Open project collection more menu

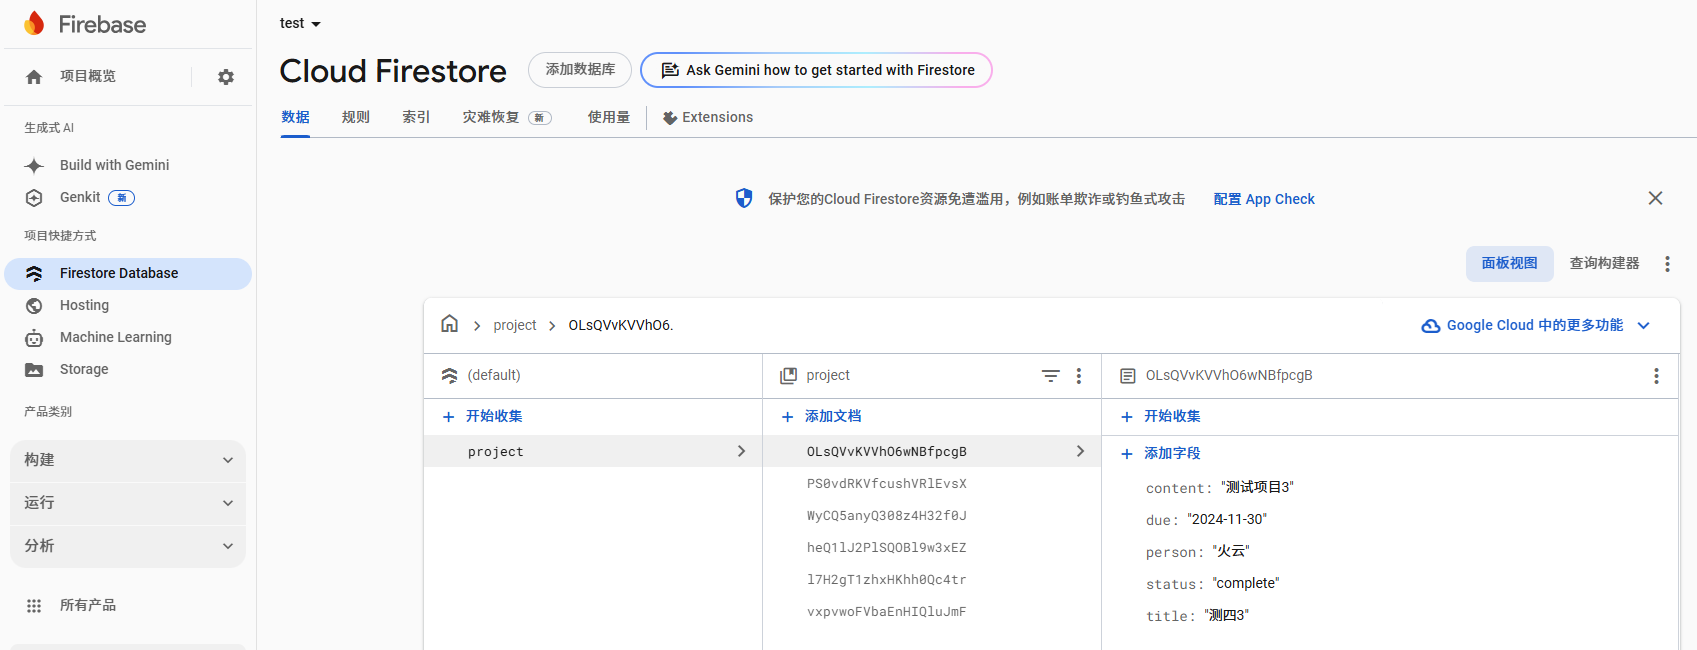(x=1079, y=376)
